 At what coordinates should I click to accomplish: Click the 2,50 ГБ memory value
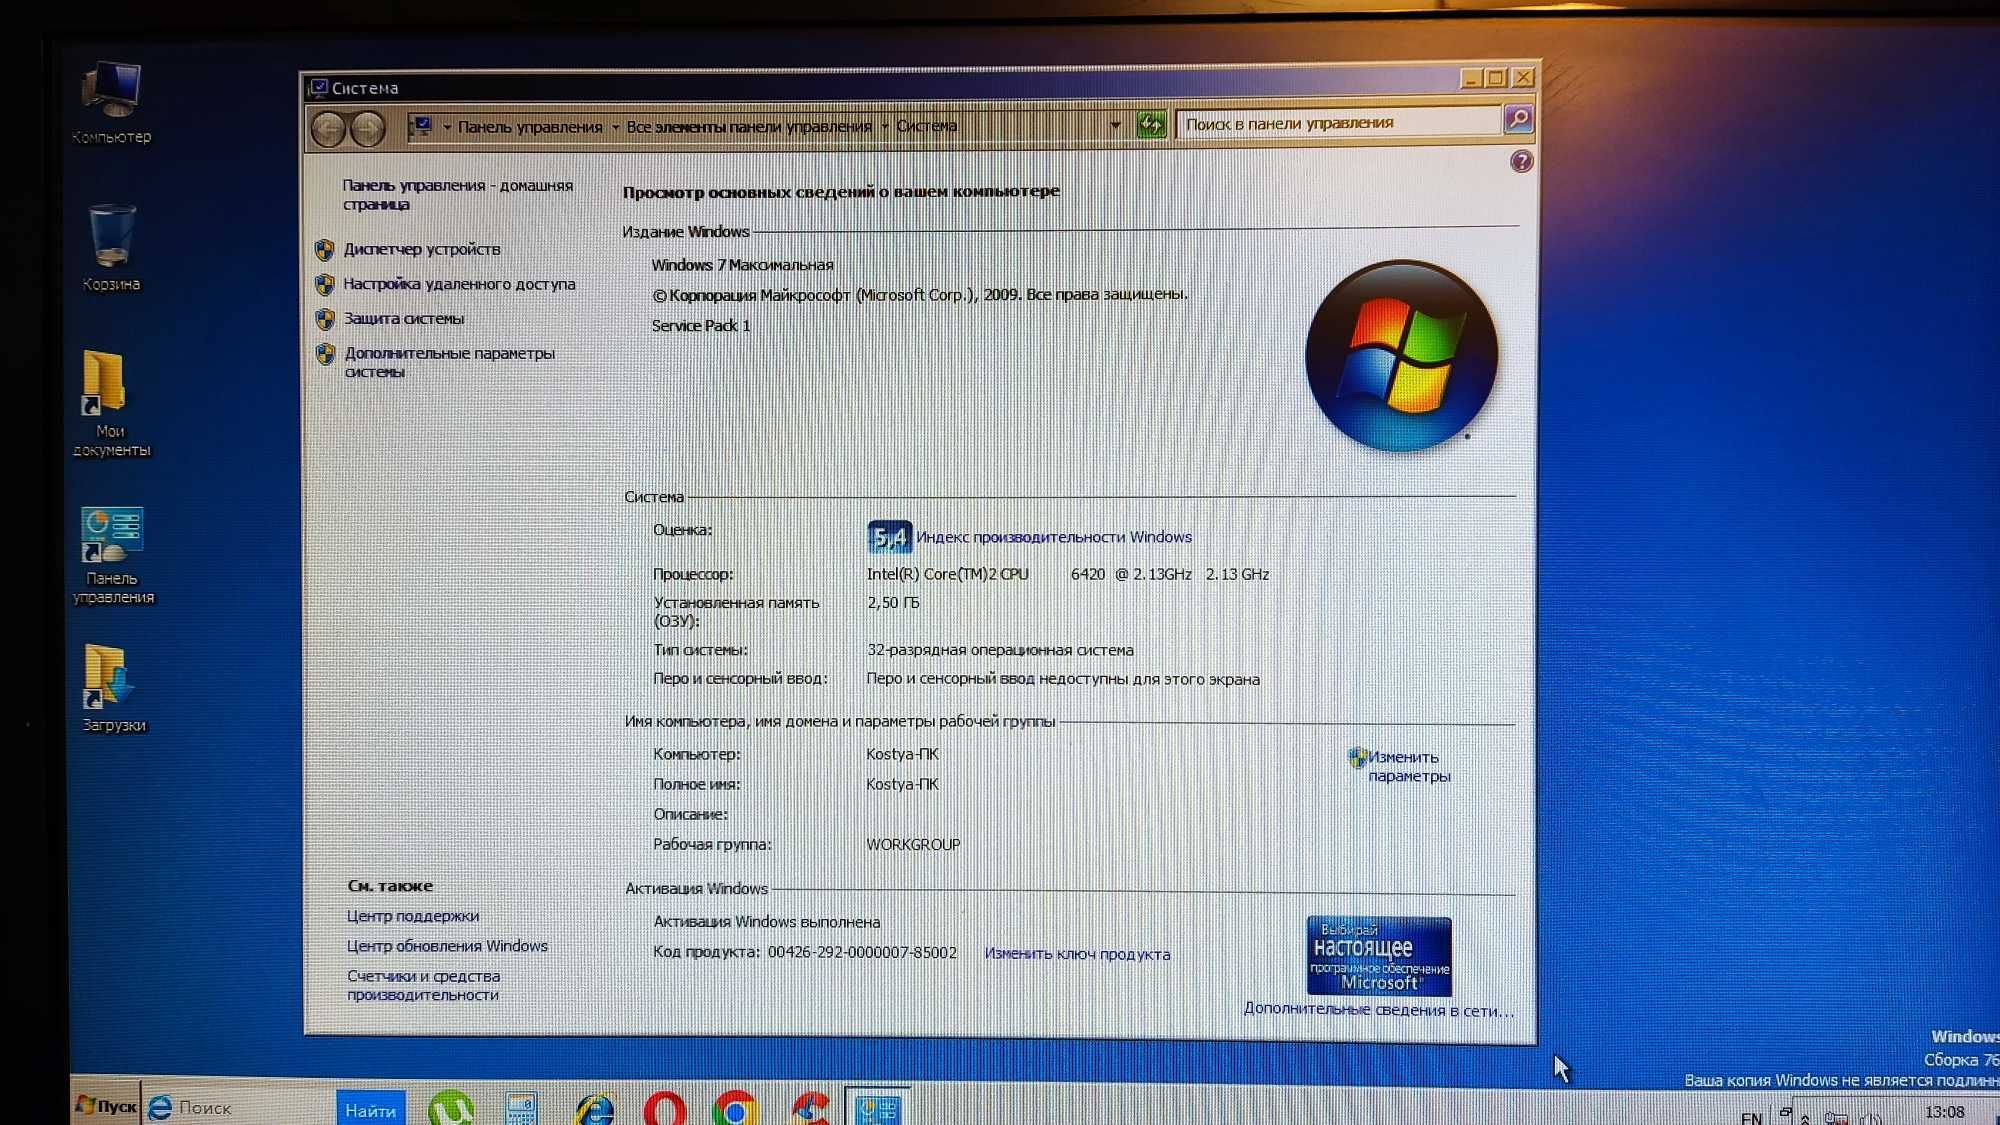893,603
